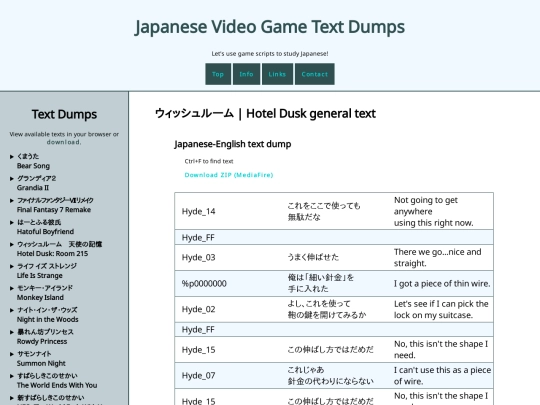Select Bear Song in the sidebar

coord(33,161)
